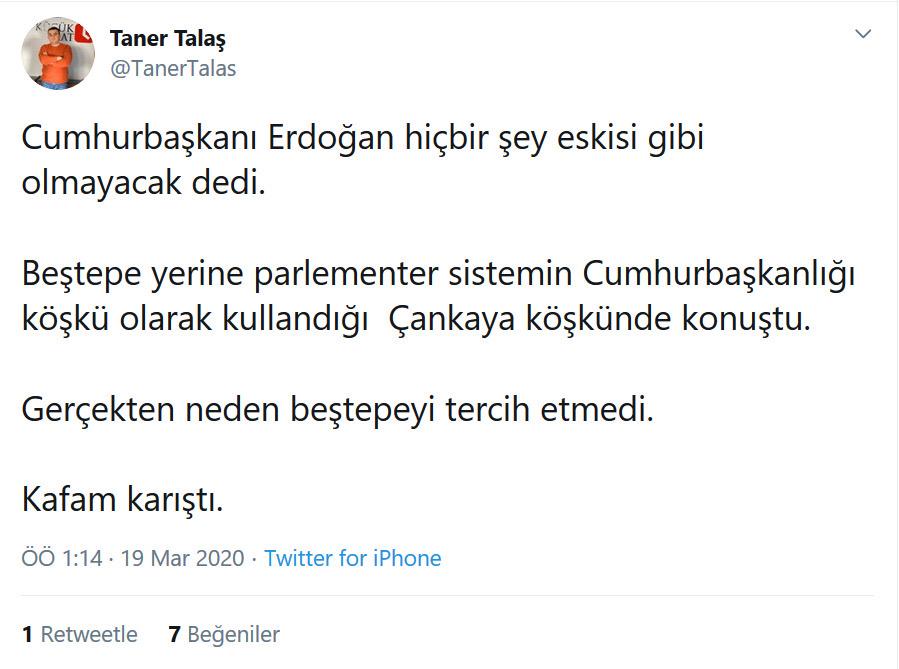The width and height of the screenshot is (899, 669).
Task: Open the Twitter for iPhone source link
Action: pos(352,558)
